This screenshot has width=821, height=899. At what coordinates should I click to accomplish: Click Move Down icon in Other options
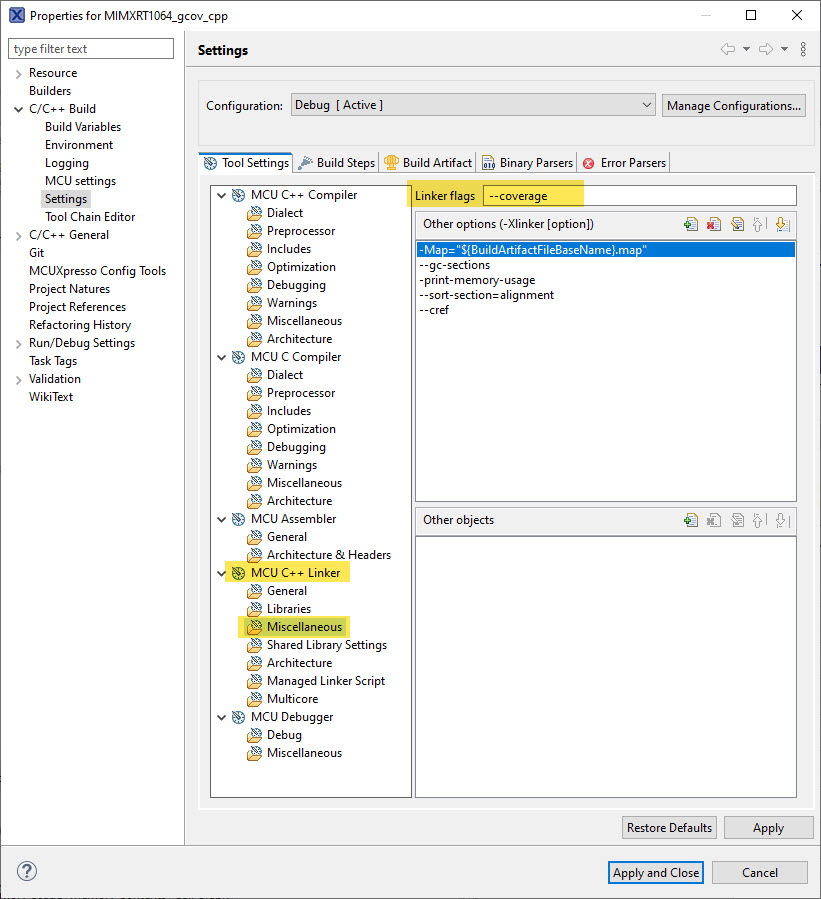tap(782, 225)
